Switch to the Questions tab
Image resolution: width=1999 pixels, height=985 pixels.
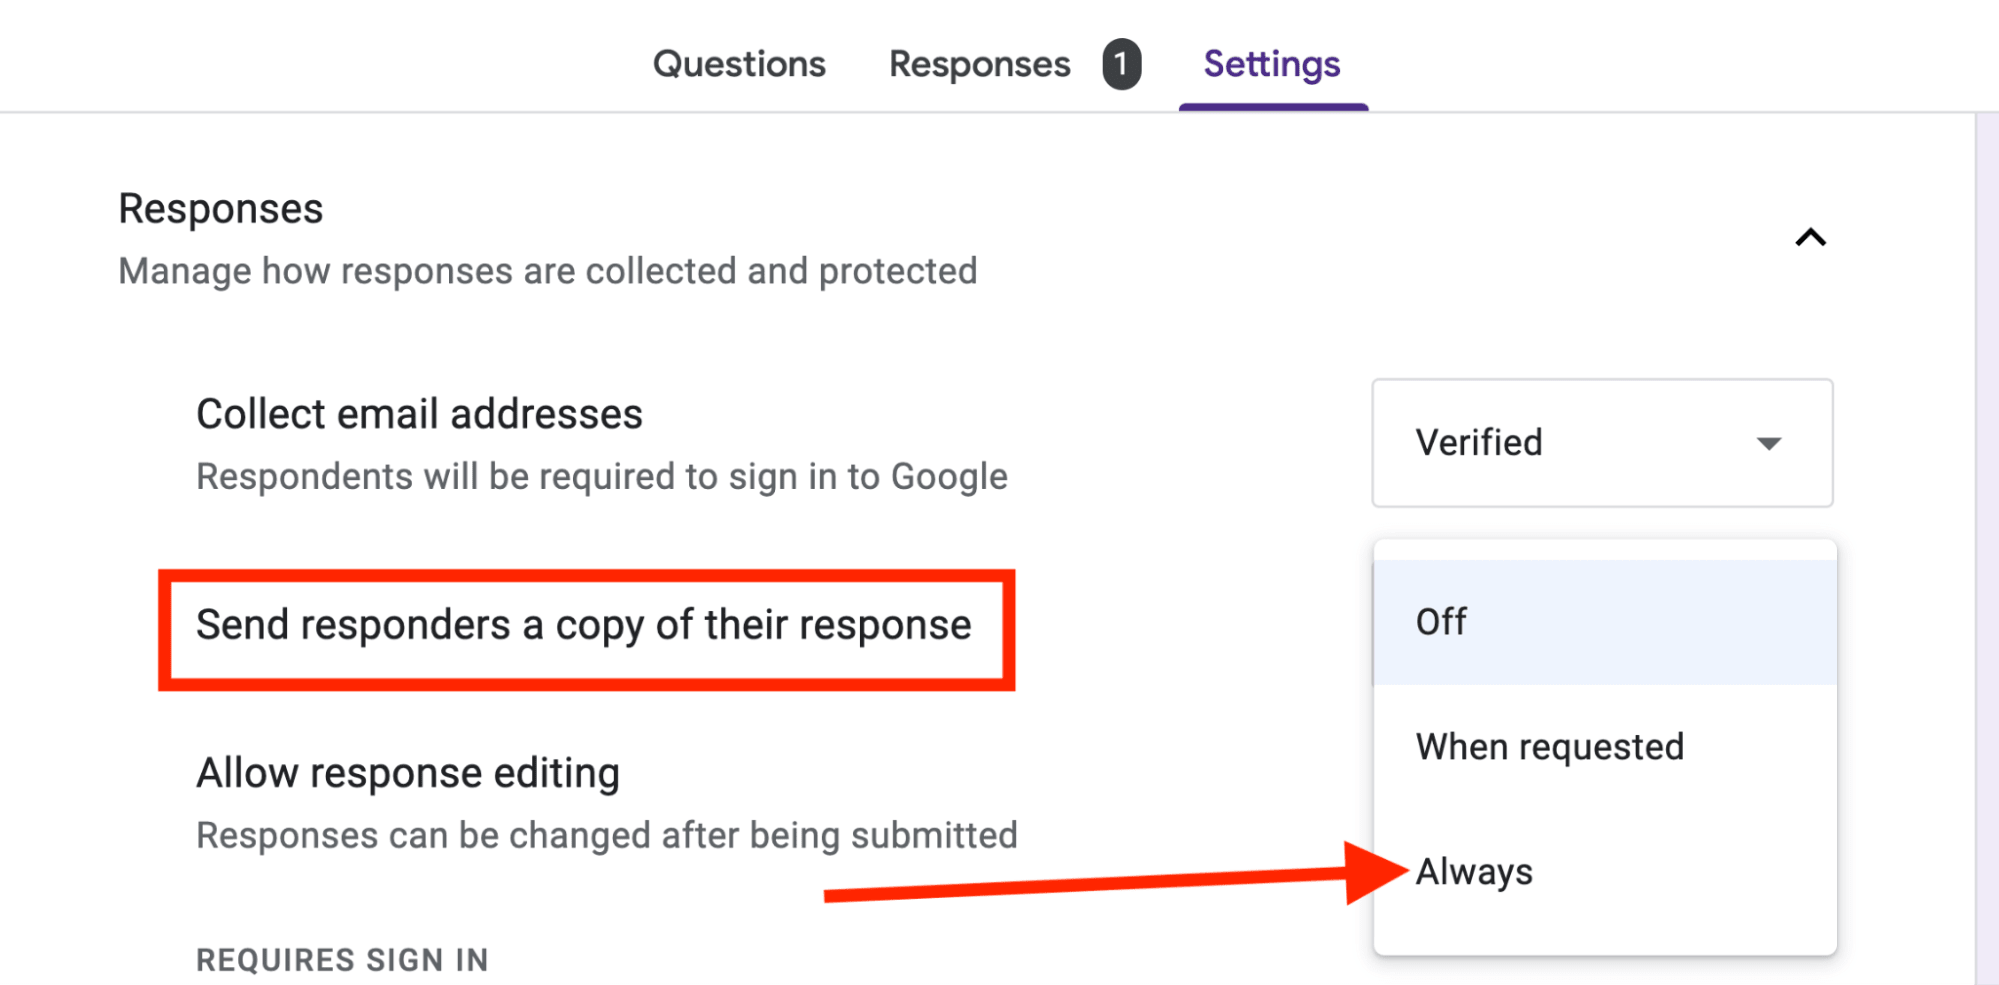(739, 63)
